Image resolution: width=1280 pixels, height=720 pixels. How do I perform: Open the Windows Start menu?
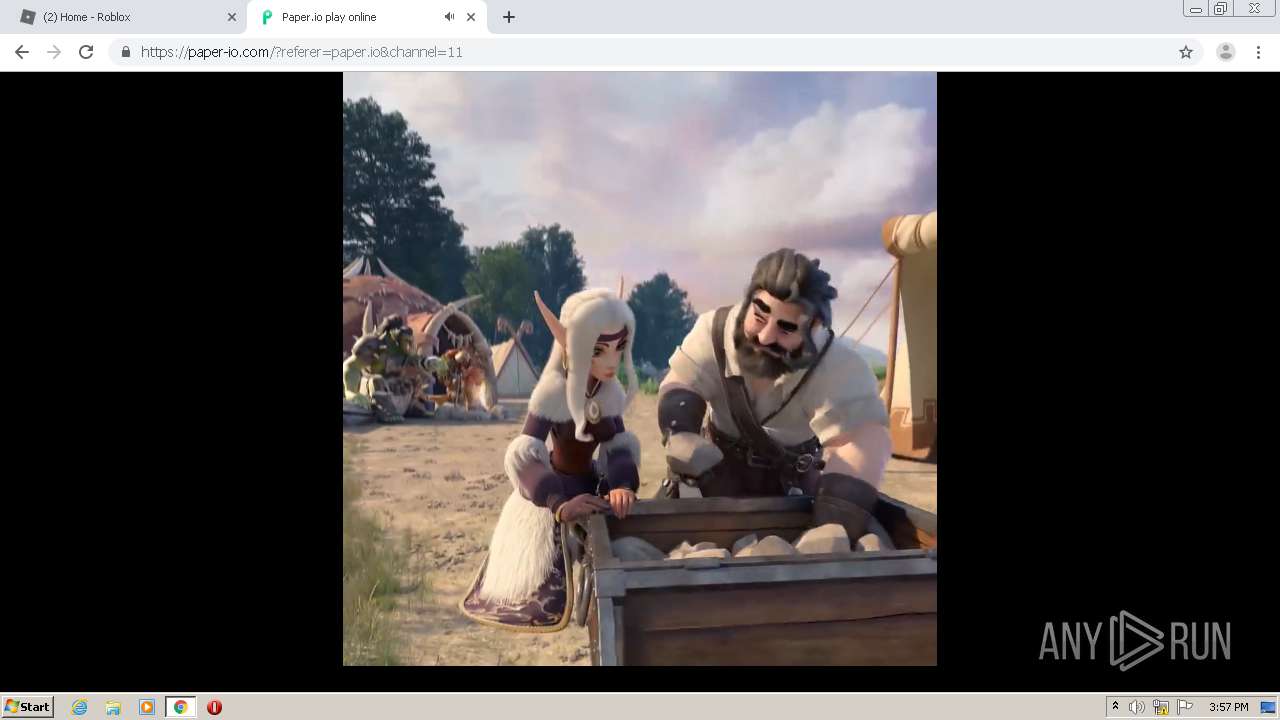pyautogui.click(x=28, y=706)
